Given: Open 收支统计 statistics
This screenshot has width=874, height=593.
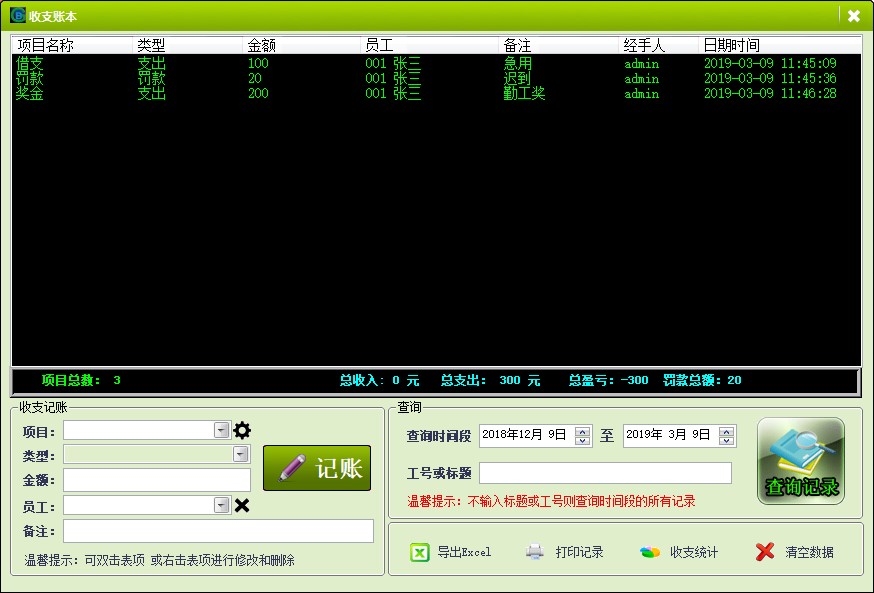Looking at the screenshot, I should pos(680,552).
